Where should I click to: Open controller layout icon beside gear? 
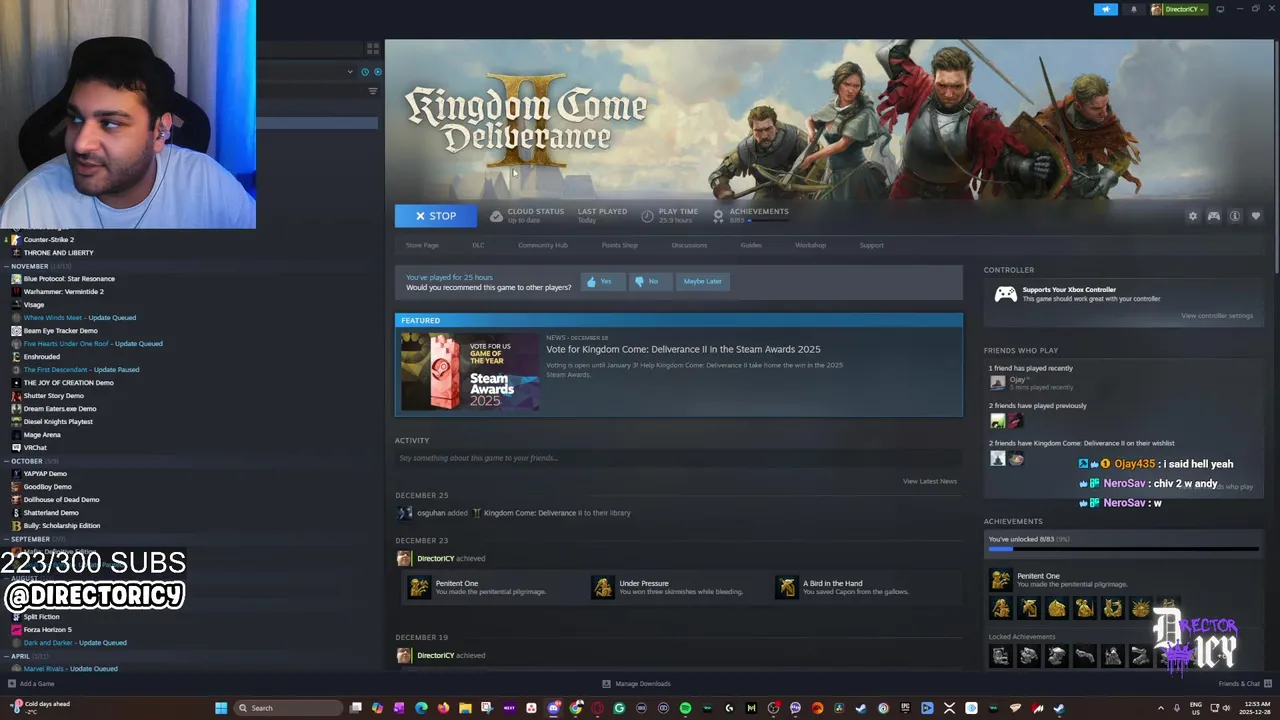pos(1213,216)
